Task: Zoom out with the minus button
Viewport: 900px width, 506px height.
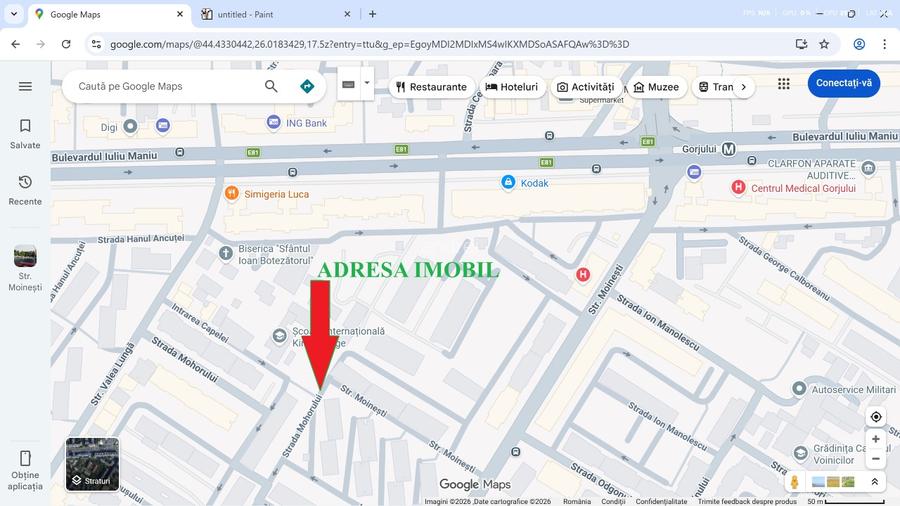Action: [x=876, y=459]
